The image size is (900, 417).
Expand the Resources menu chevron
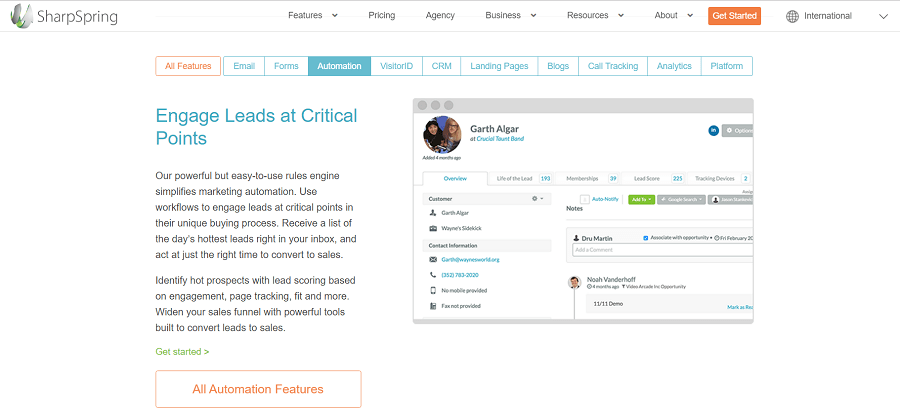pos(621,15)
